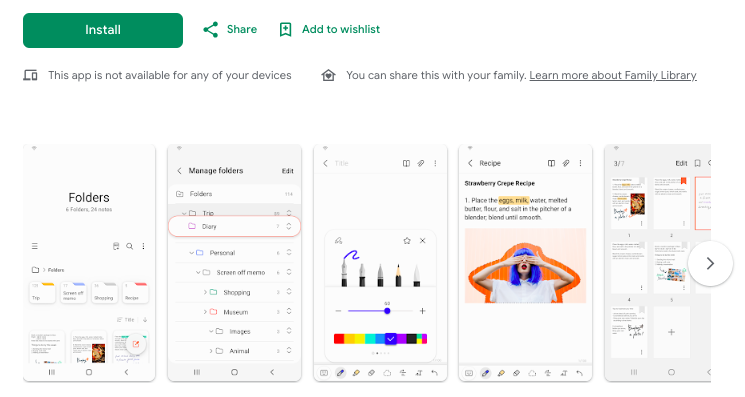Add the app to wishlist

(329, 29)
